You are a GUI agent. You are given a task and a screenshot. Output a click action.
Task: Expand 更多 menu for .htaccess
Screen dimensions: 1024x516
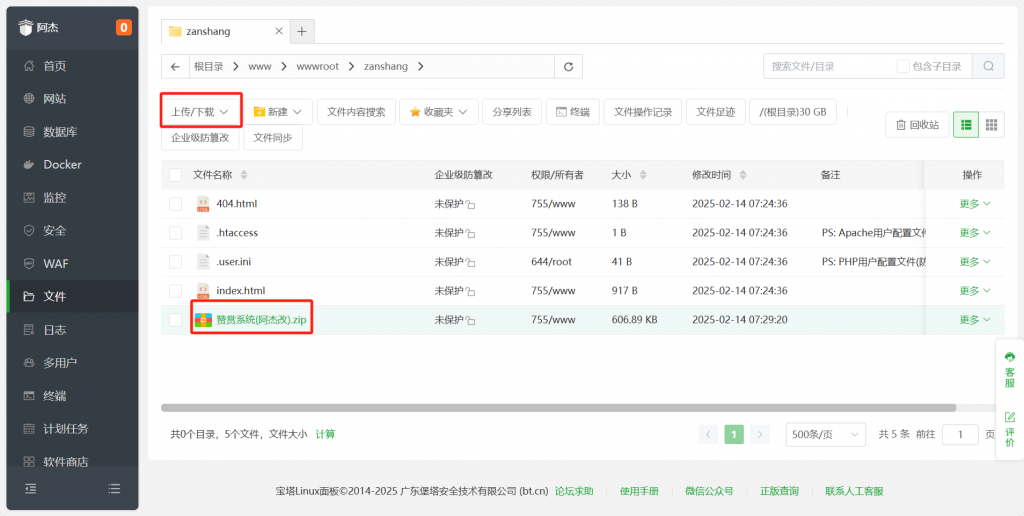click(x=974, y=233)
